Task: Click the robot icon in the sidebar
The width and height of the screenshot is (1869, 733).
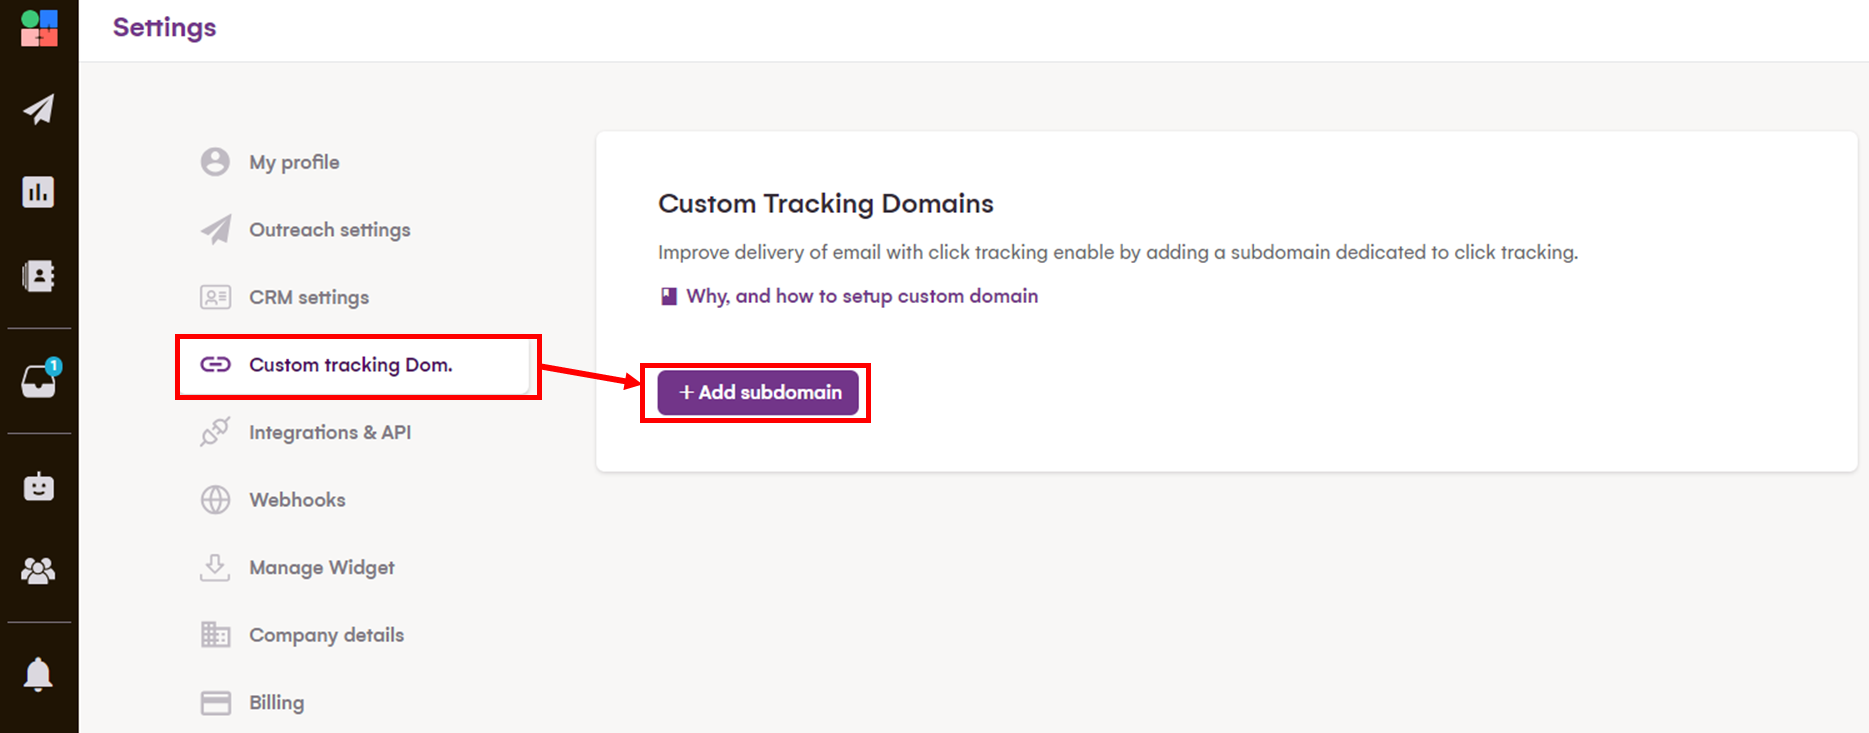Action: (39, 487)
